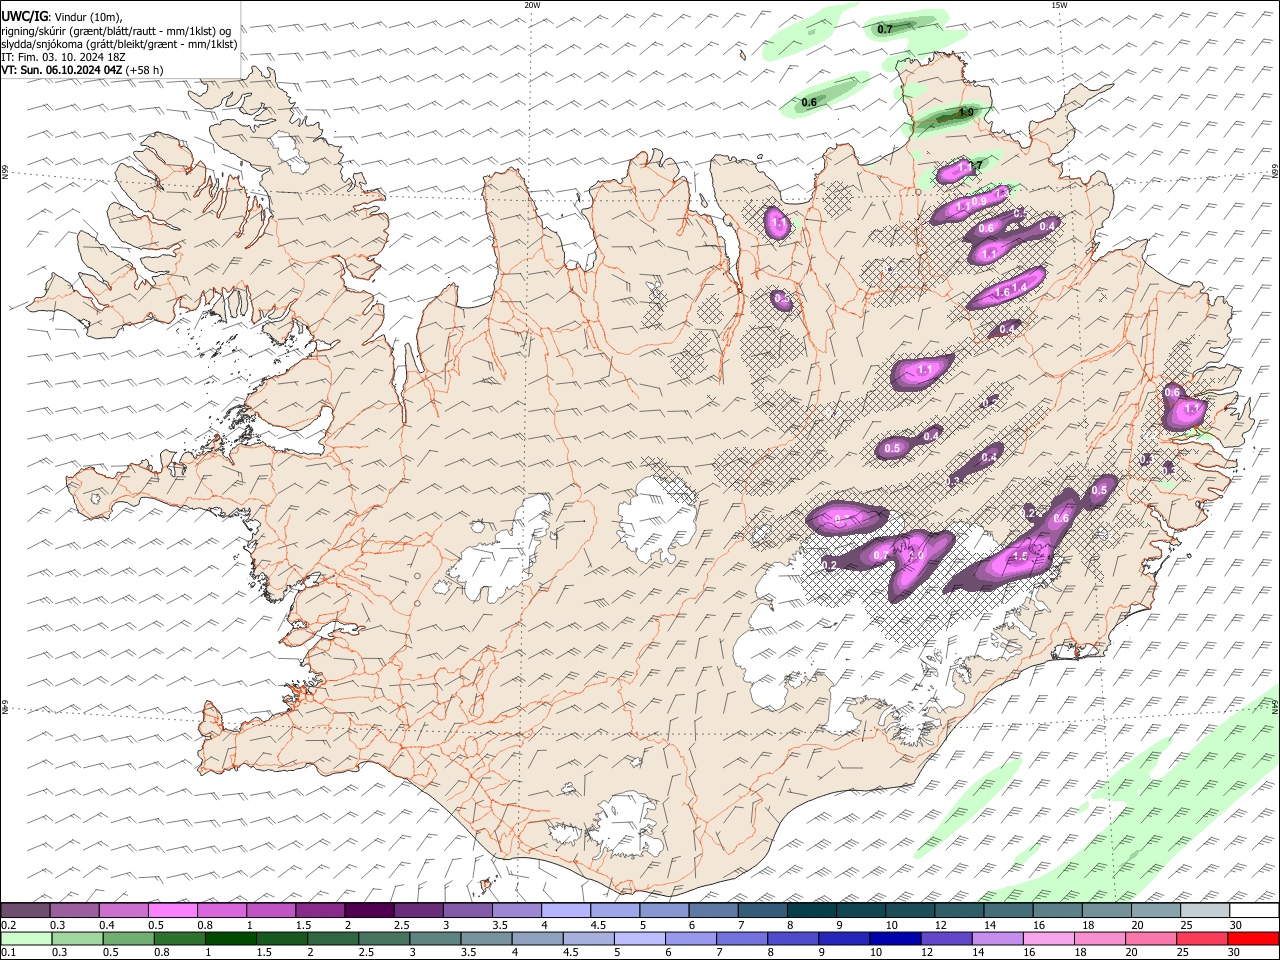This screenshot has width=1280, height=960.
Task: Click the '4.5' tick label in the upper legend
Action: [x=598, y=925]
